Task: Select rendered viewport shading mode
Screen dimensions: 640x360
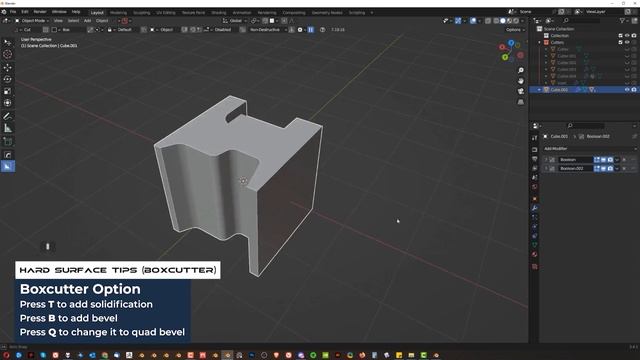Action: click(516, 21)
